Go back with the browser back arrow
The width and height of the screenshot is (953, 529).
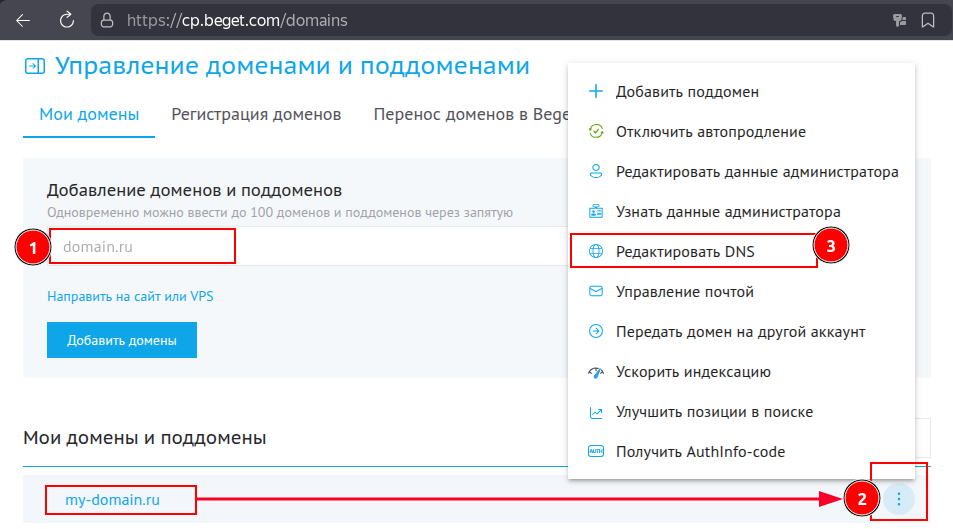pyautogui.click(x=23, y=21)
